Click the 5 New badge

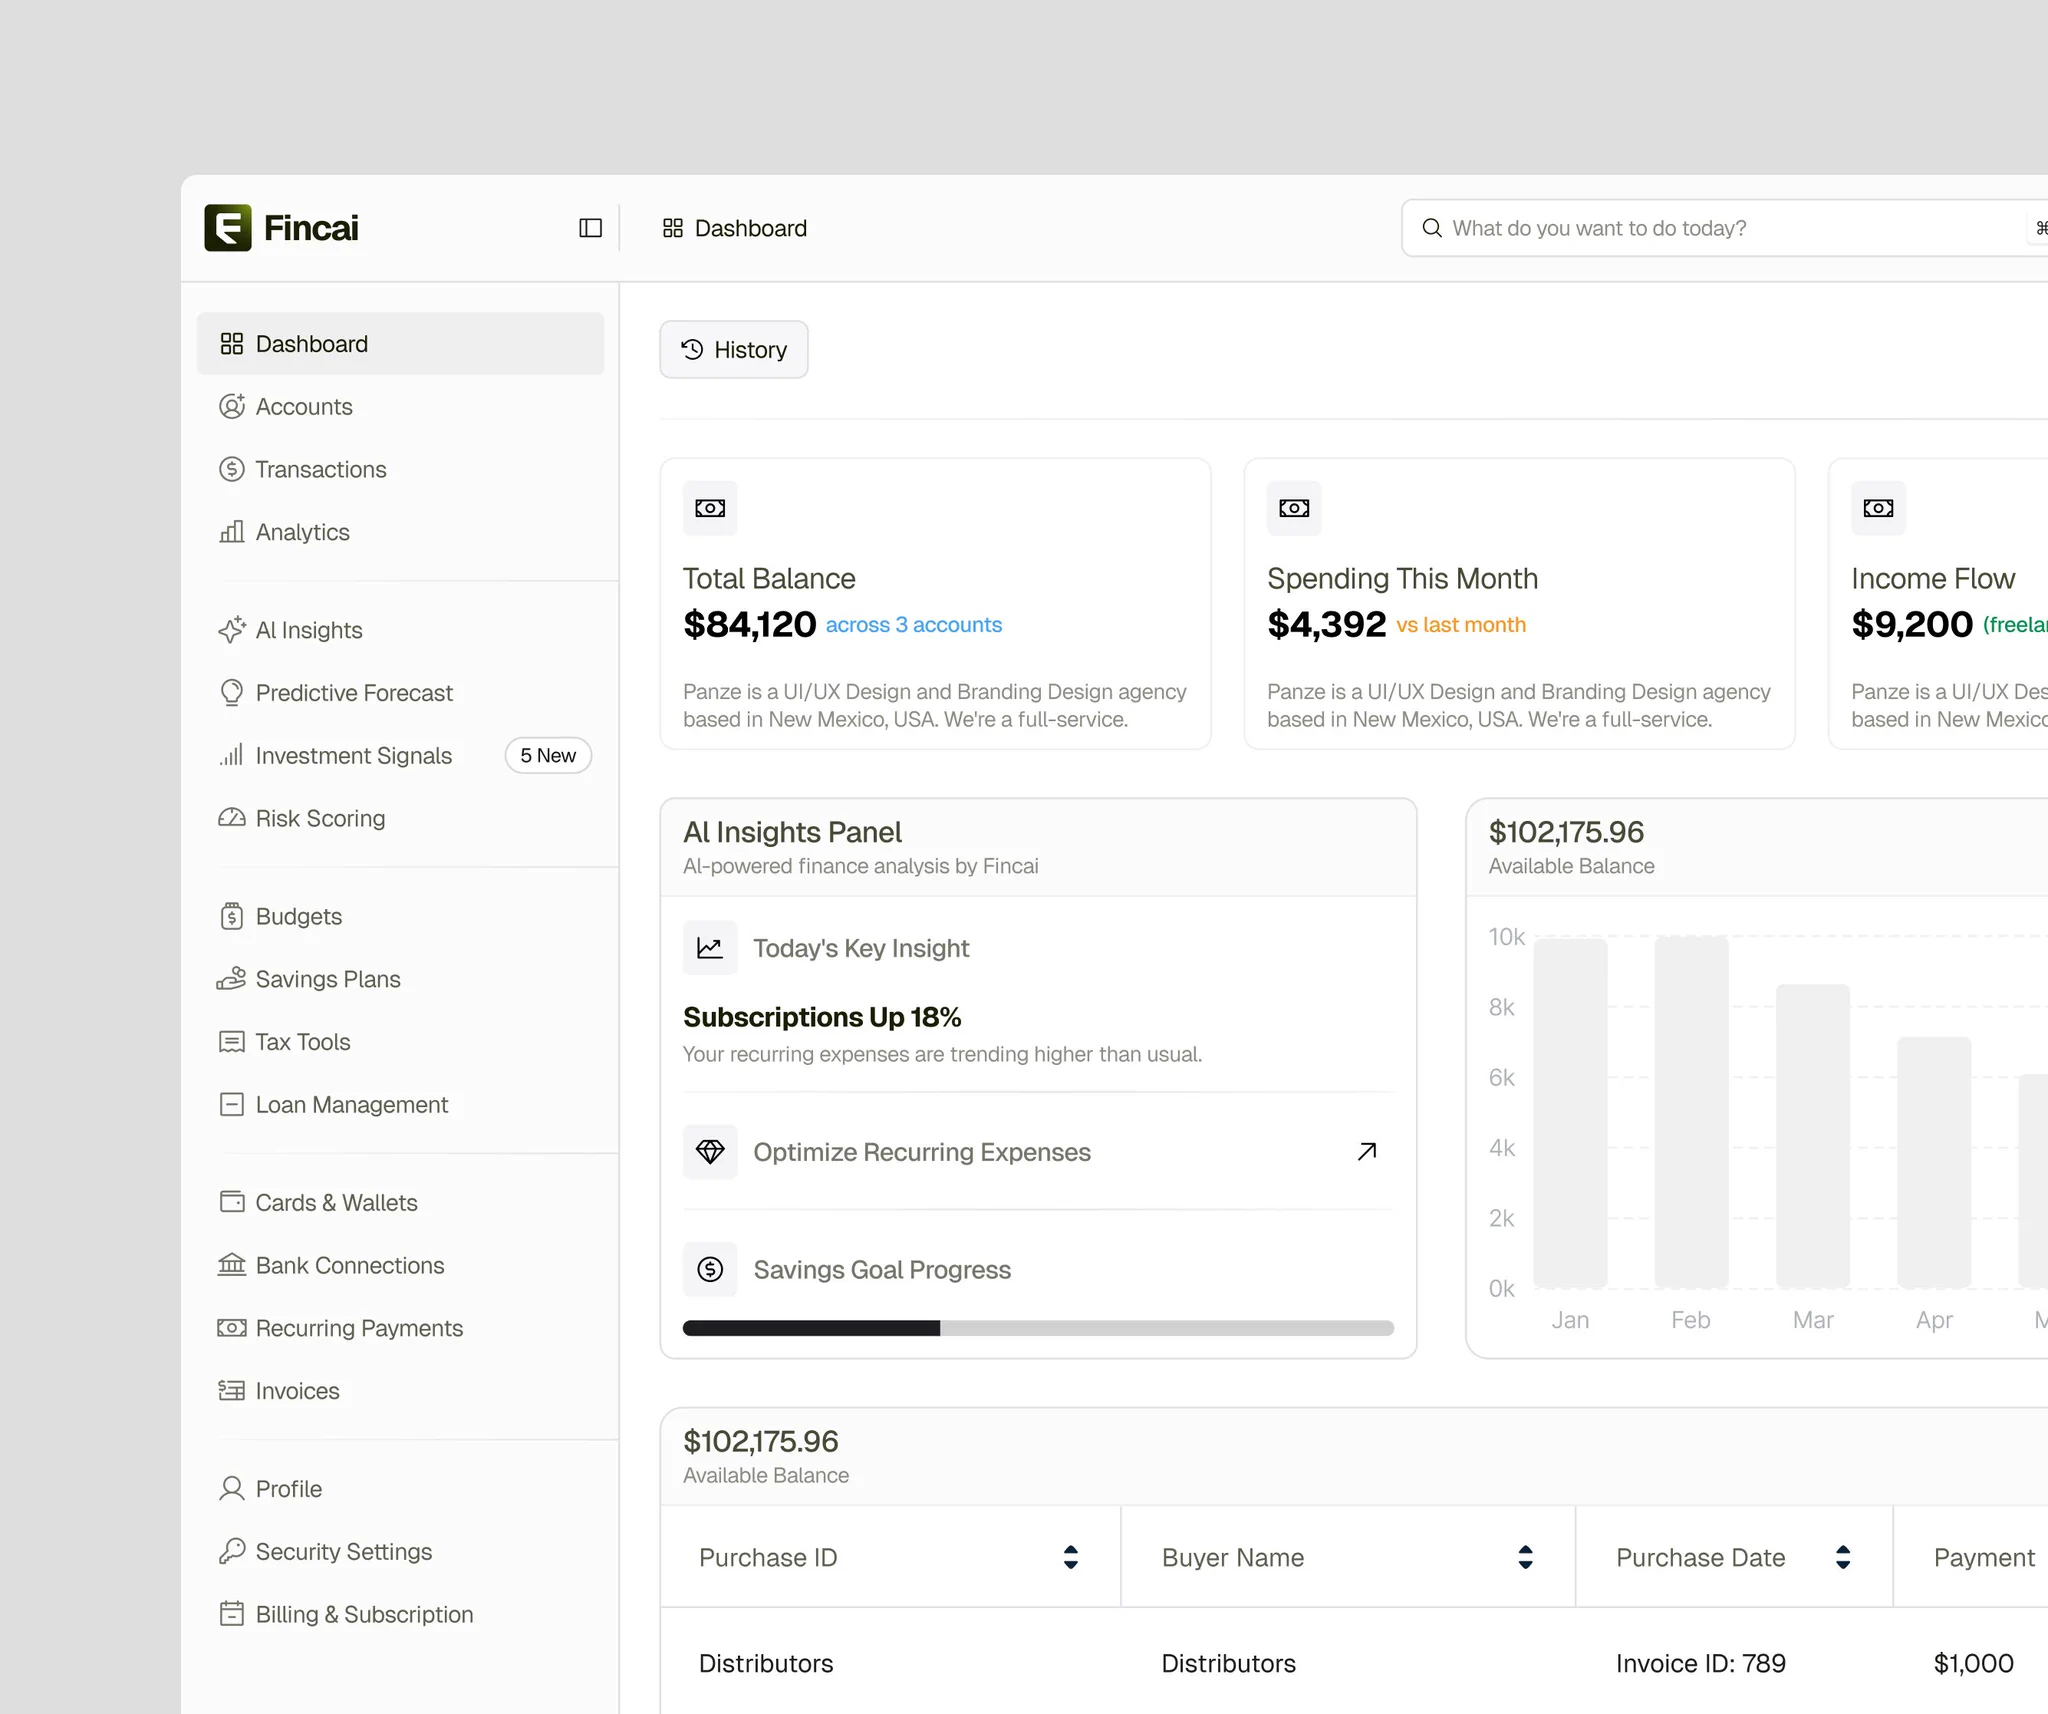(x=548, y=756)
